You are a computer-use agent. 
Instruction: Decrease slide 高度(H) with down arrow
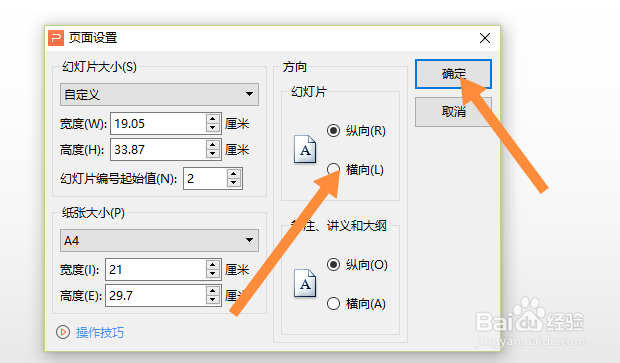213,154
